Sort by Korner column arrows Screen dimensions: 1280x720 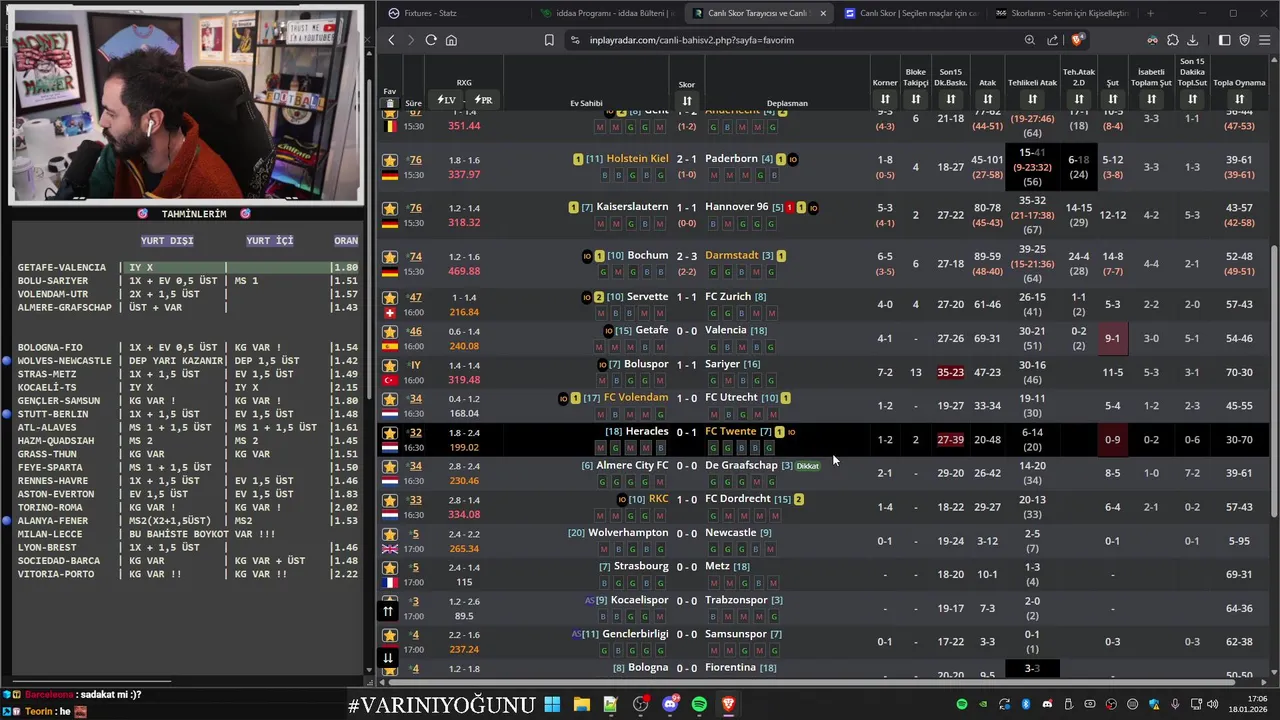coord(885,99)
